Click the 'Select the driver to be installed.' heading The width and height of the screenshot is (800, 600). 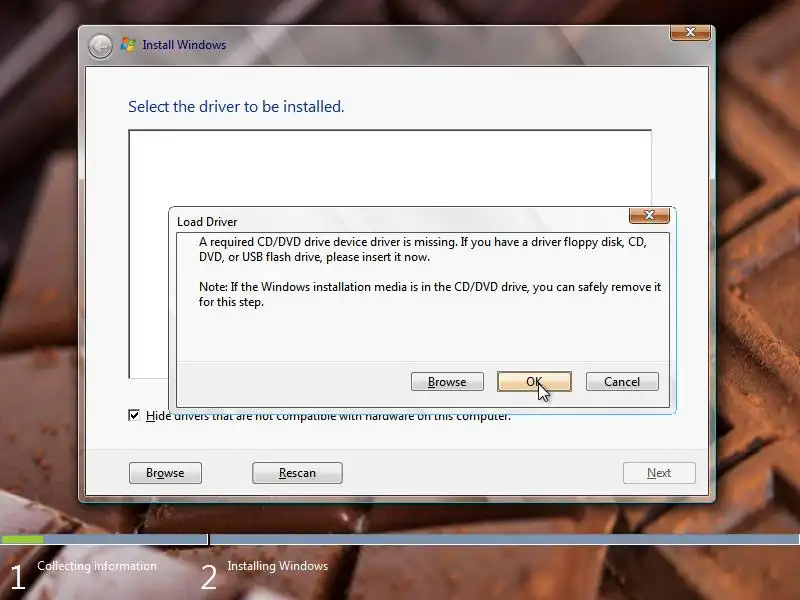(236, 107)
